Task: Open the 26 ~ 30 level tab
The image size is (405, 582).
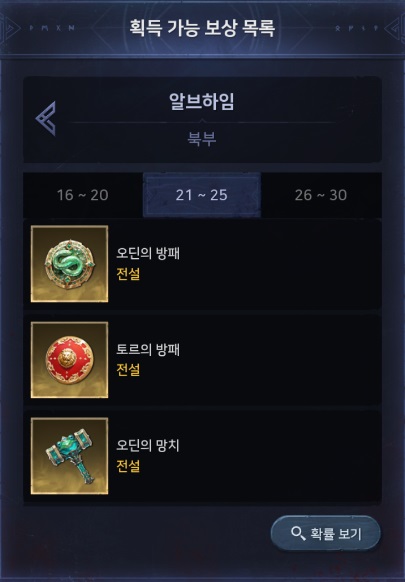Action: 321,195
